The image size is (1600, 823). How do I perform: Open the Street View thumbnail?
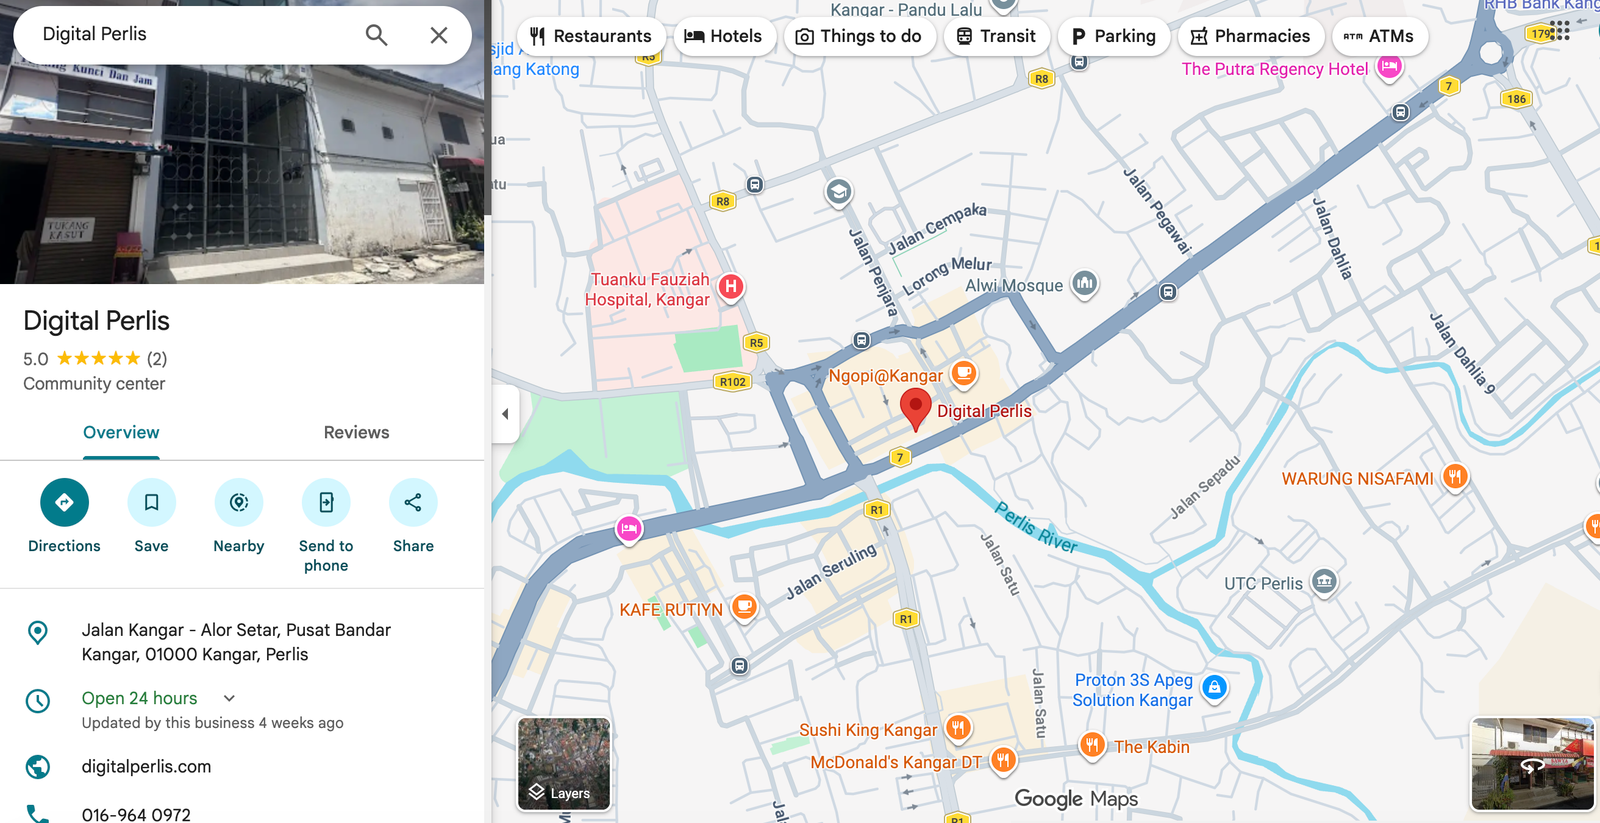click(1532, 764)
